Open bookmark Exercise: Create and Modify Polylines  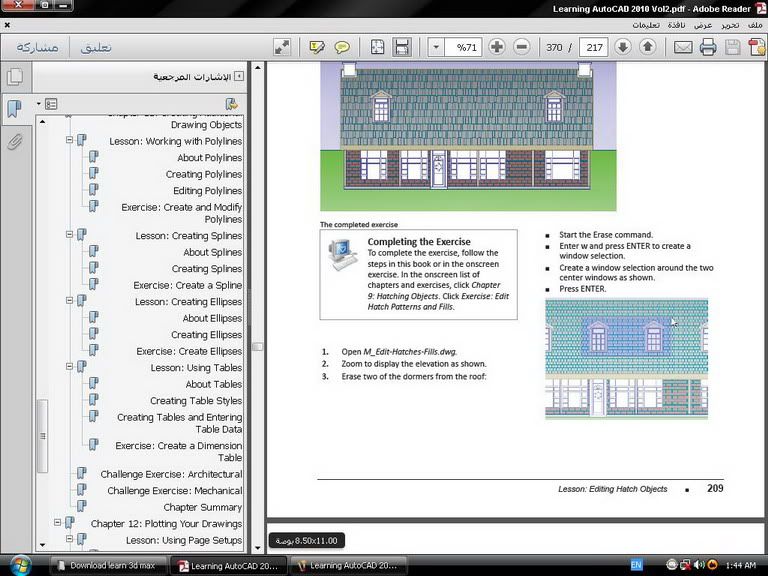(x=182, y=213)
